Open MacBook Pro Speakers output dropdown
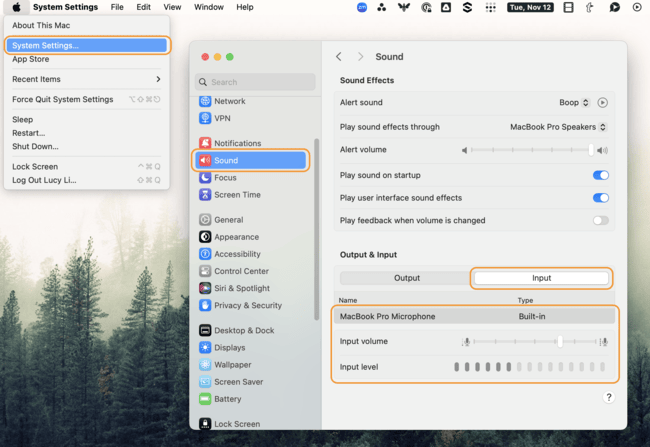Viewport: 650px width, 447px height. (558, 127)
